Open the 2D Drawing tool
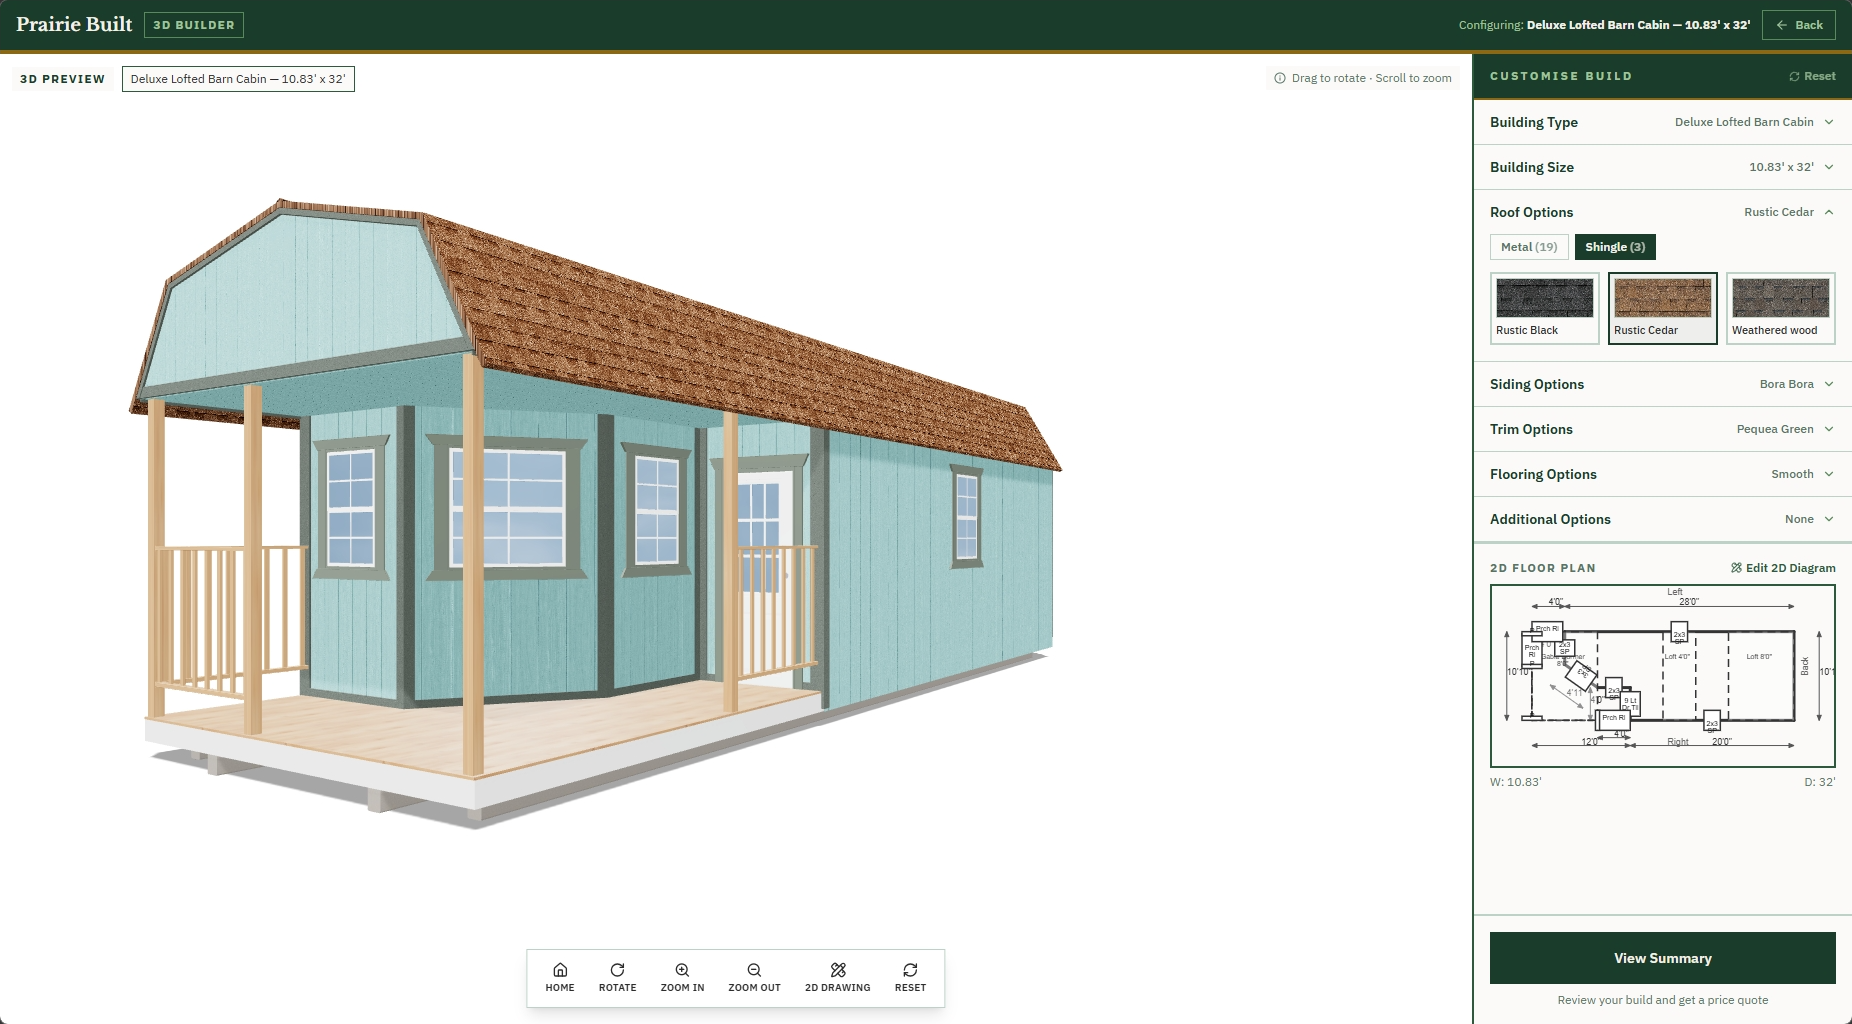Image resolution: width=1852 pixels, height=1024 pixels. pyautogui.click(x=838, y=977)
